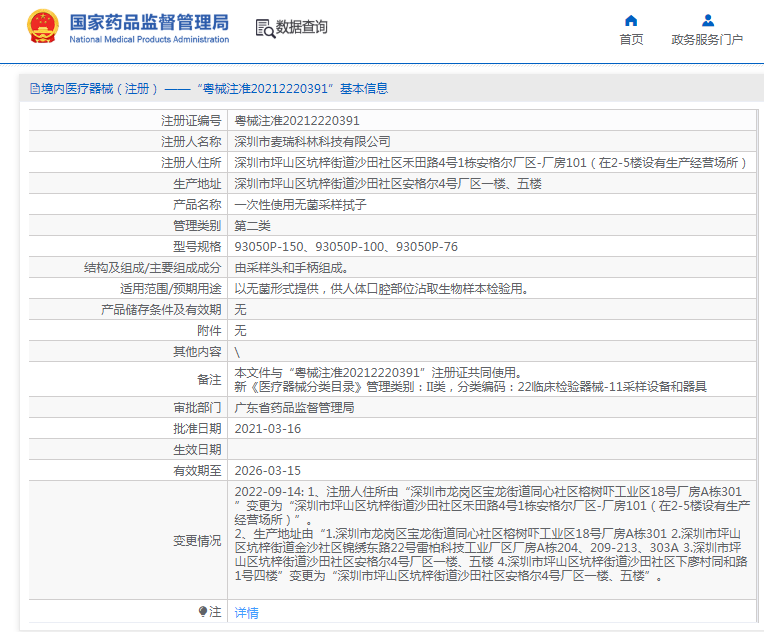Click the 产品名称 row label
This screenshot has height=632, width=764.
pos(197,205)
